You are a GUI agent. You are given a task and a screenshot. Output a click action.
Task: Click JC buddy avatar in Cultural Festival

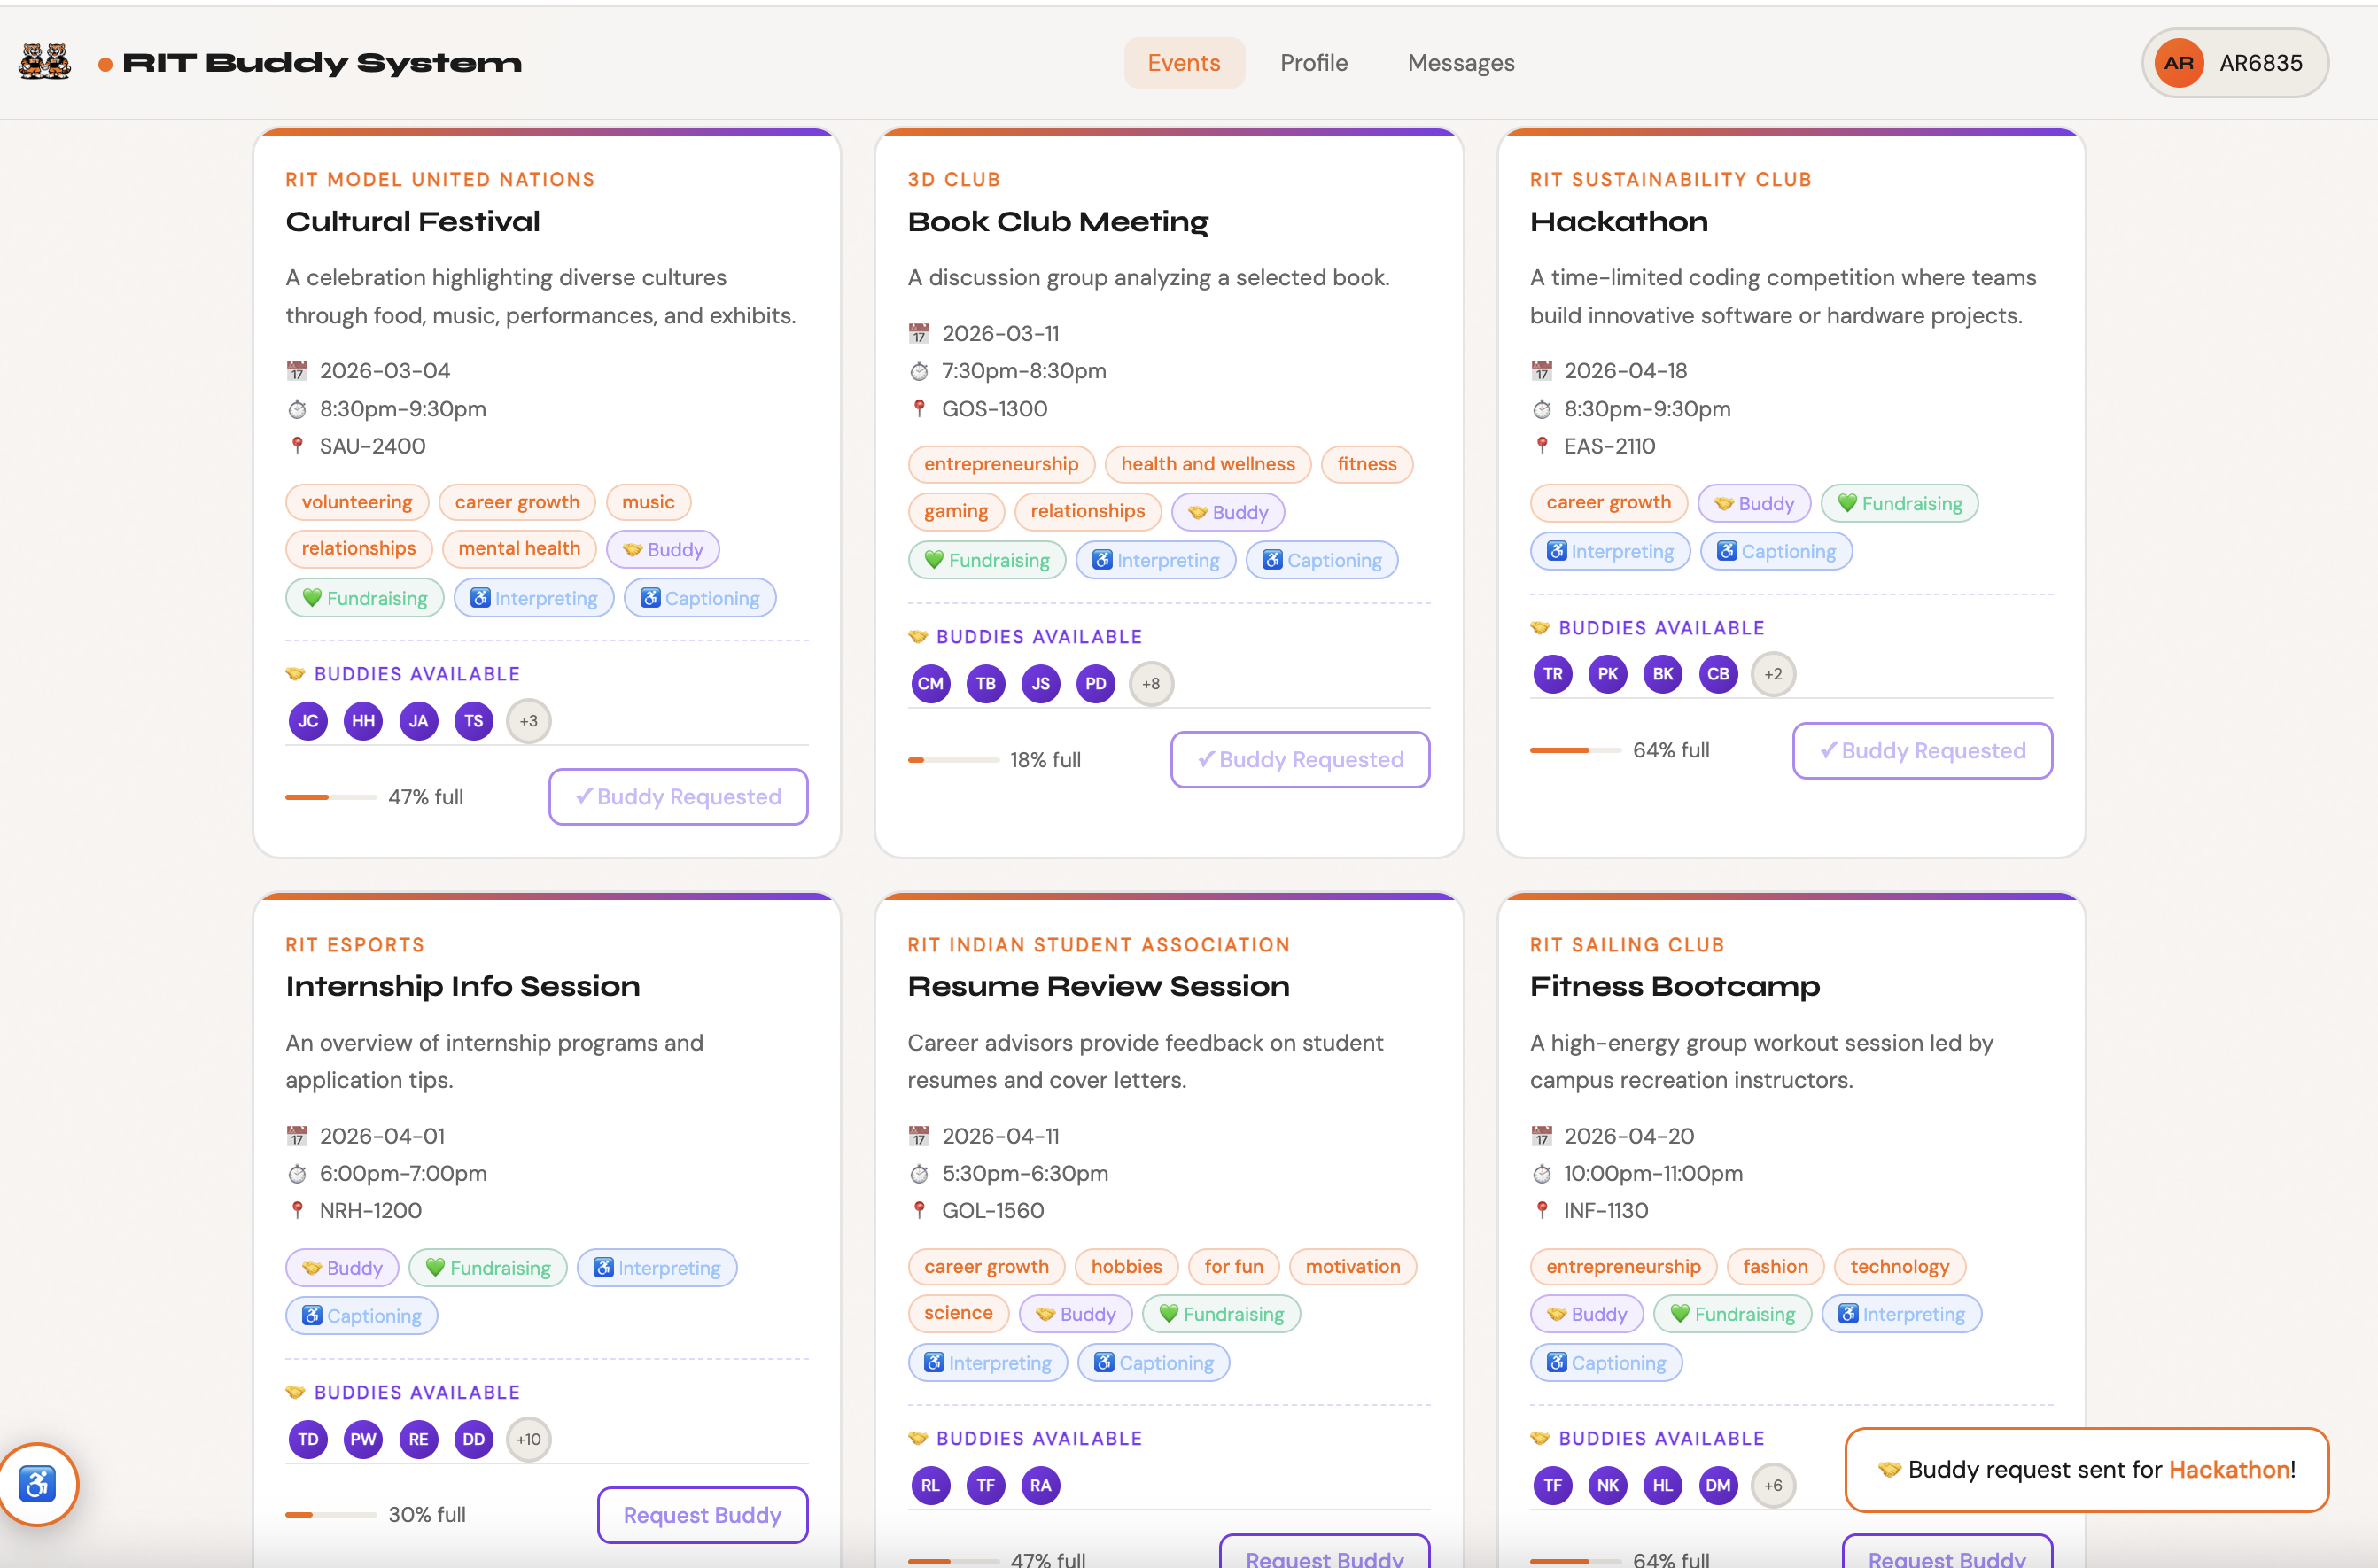[x=308, y=721]
